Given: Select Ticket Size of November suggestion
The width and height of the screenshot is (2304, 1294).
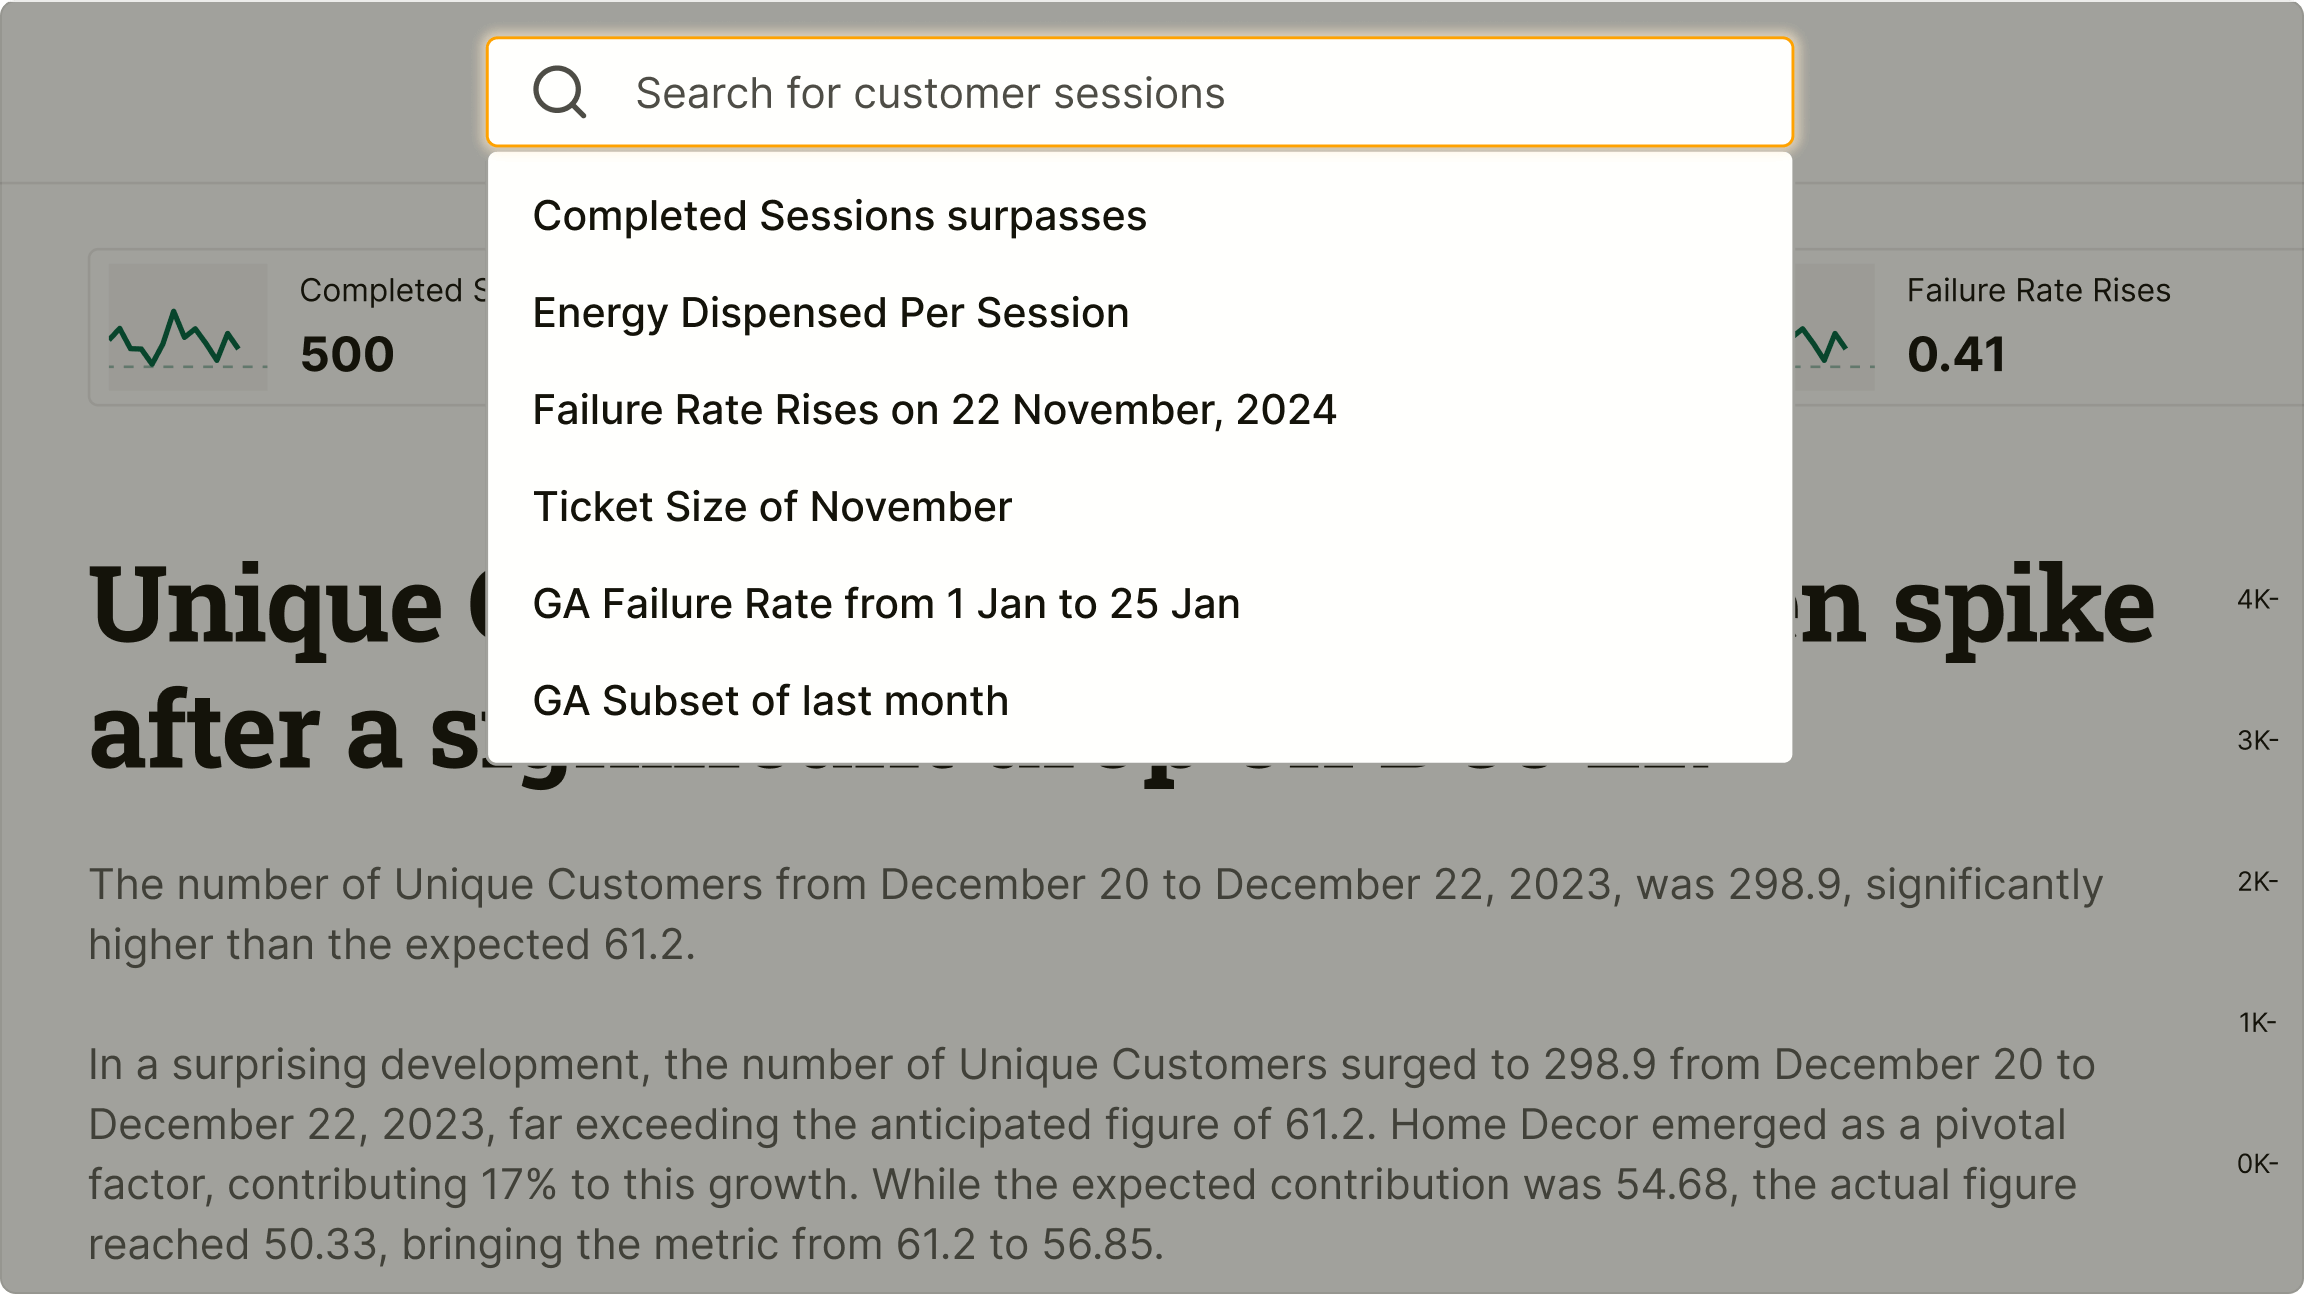Looking at the screenshot, I should [x=772, y=507].
